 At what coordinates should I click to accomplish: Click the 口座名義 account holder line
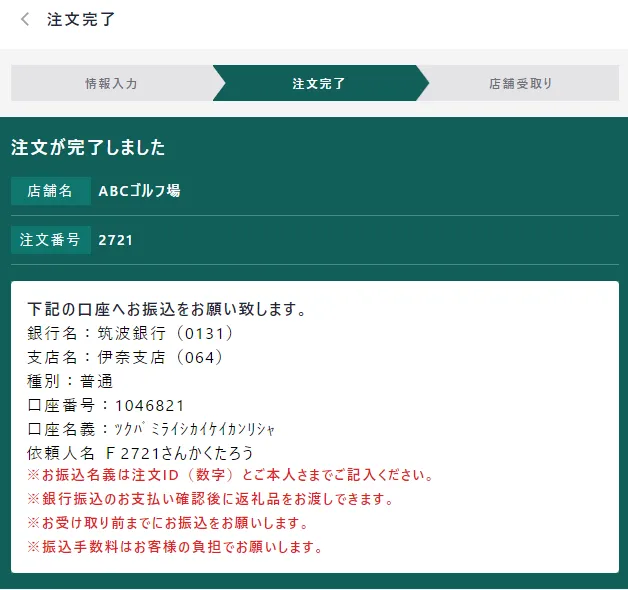point(150,429)
